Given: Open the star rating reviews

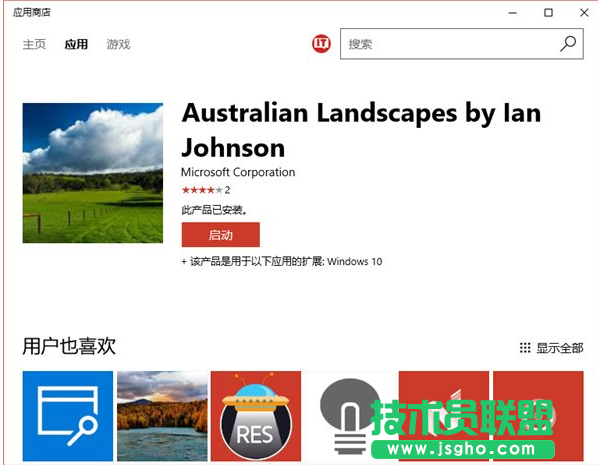Looking at the screenshot, I should (206, 190).
